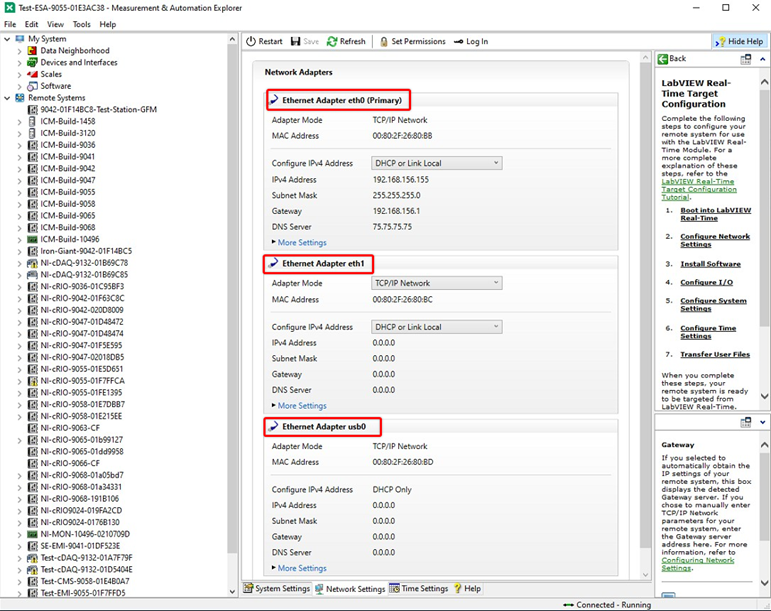Select NI-MON-10496-0210709D device icon

32,534
